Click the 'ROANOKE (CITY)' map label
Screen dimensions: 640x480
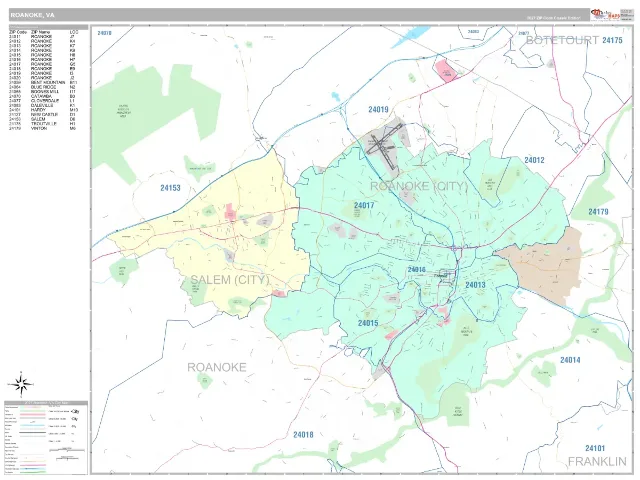pos(419,186)
